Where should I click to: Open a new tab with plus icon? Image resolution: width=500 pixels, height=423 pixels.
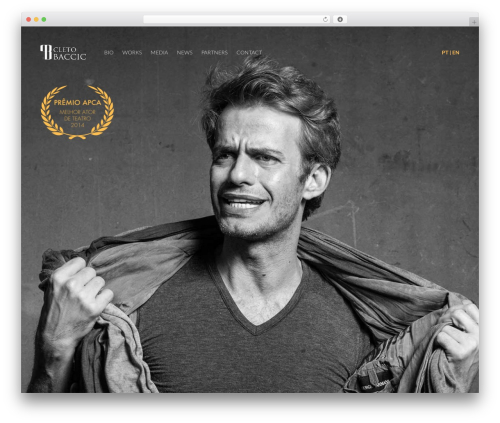click(474, 22)
